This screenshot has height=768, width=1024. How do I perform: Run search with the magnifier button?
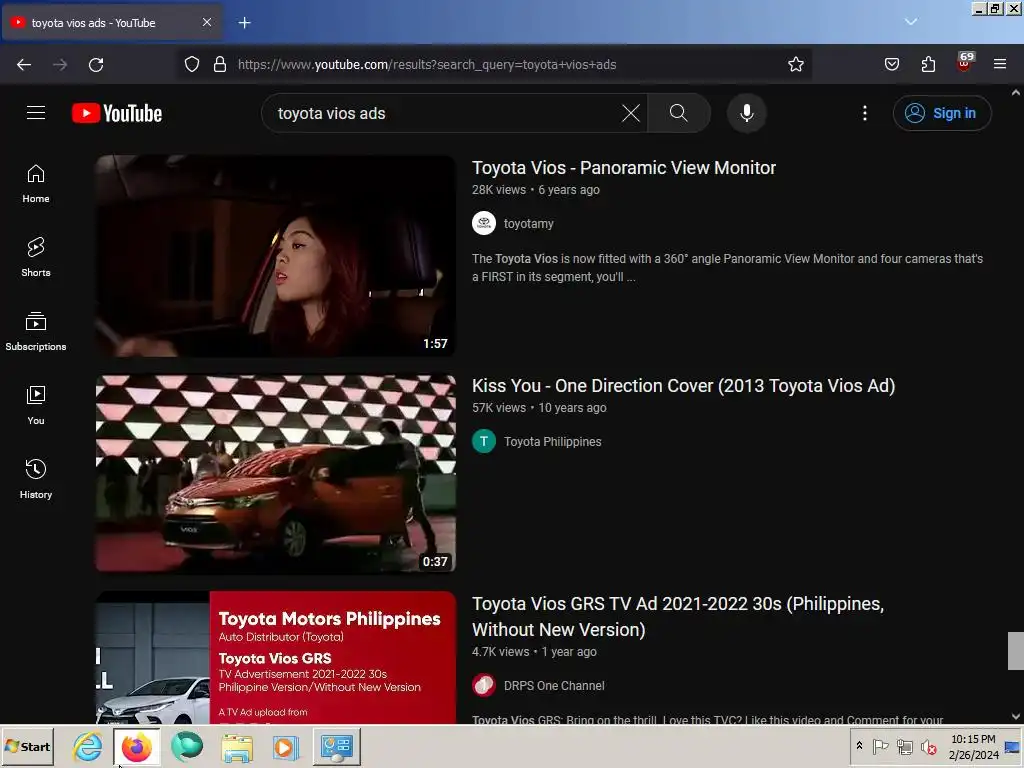point(679,113)
